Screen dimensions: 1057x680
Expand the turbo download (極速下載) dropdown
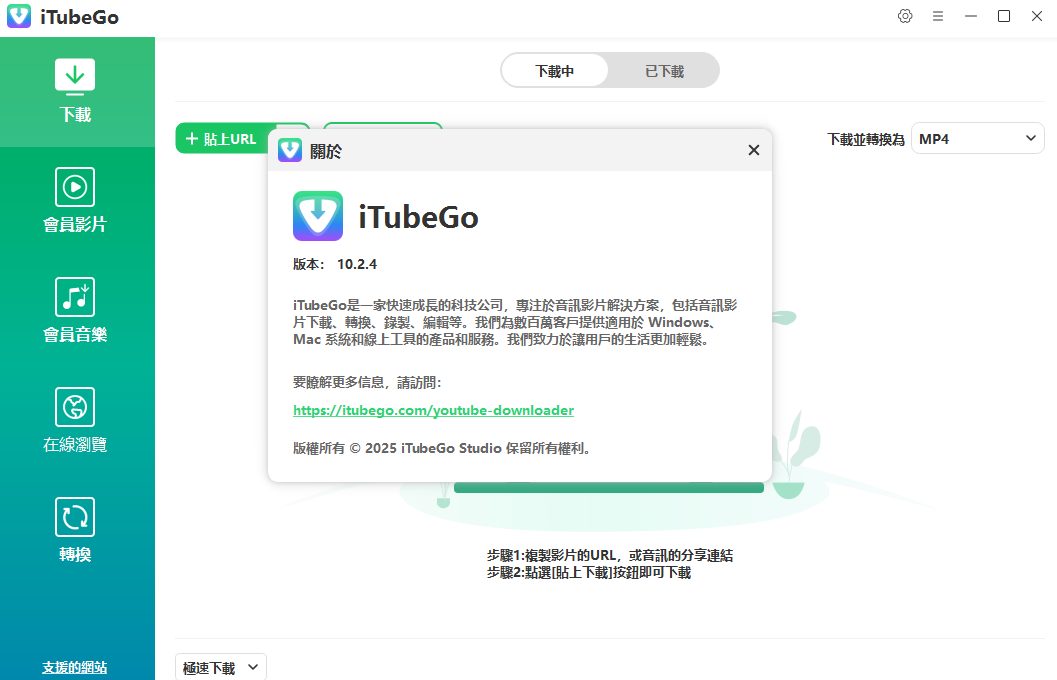coord(220,667)
